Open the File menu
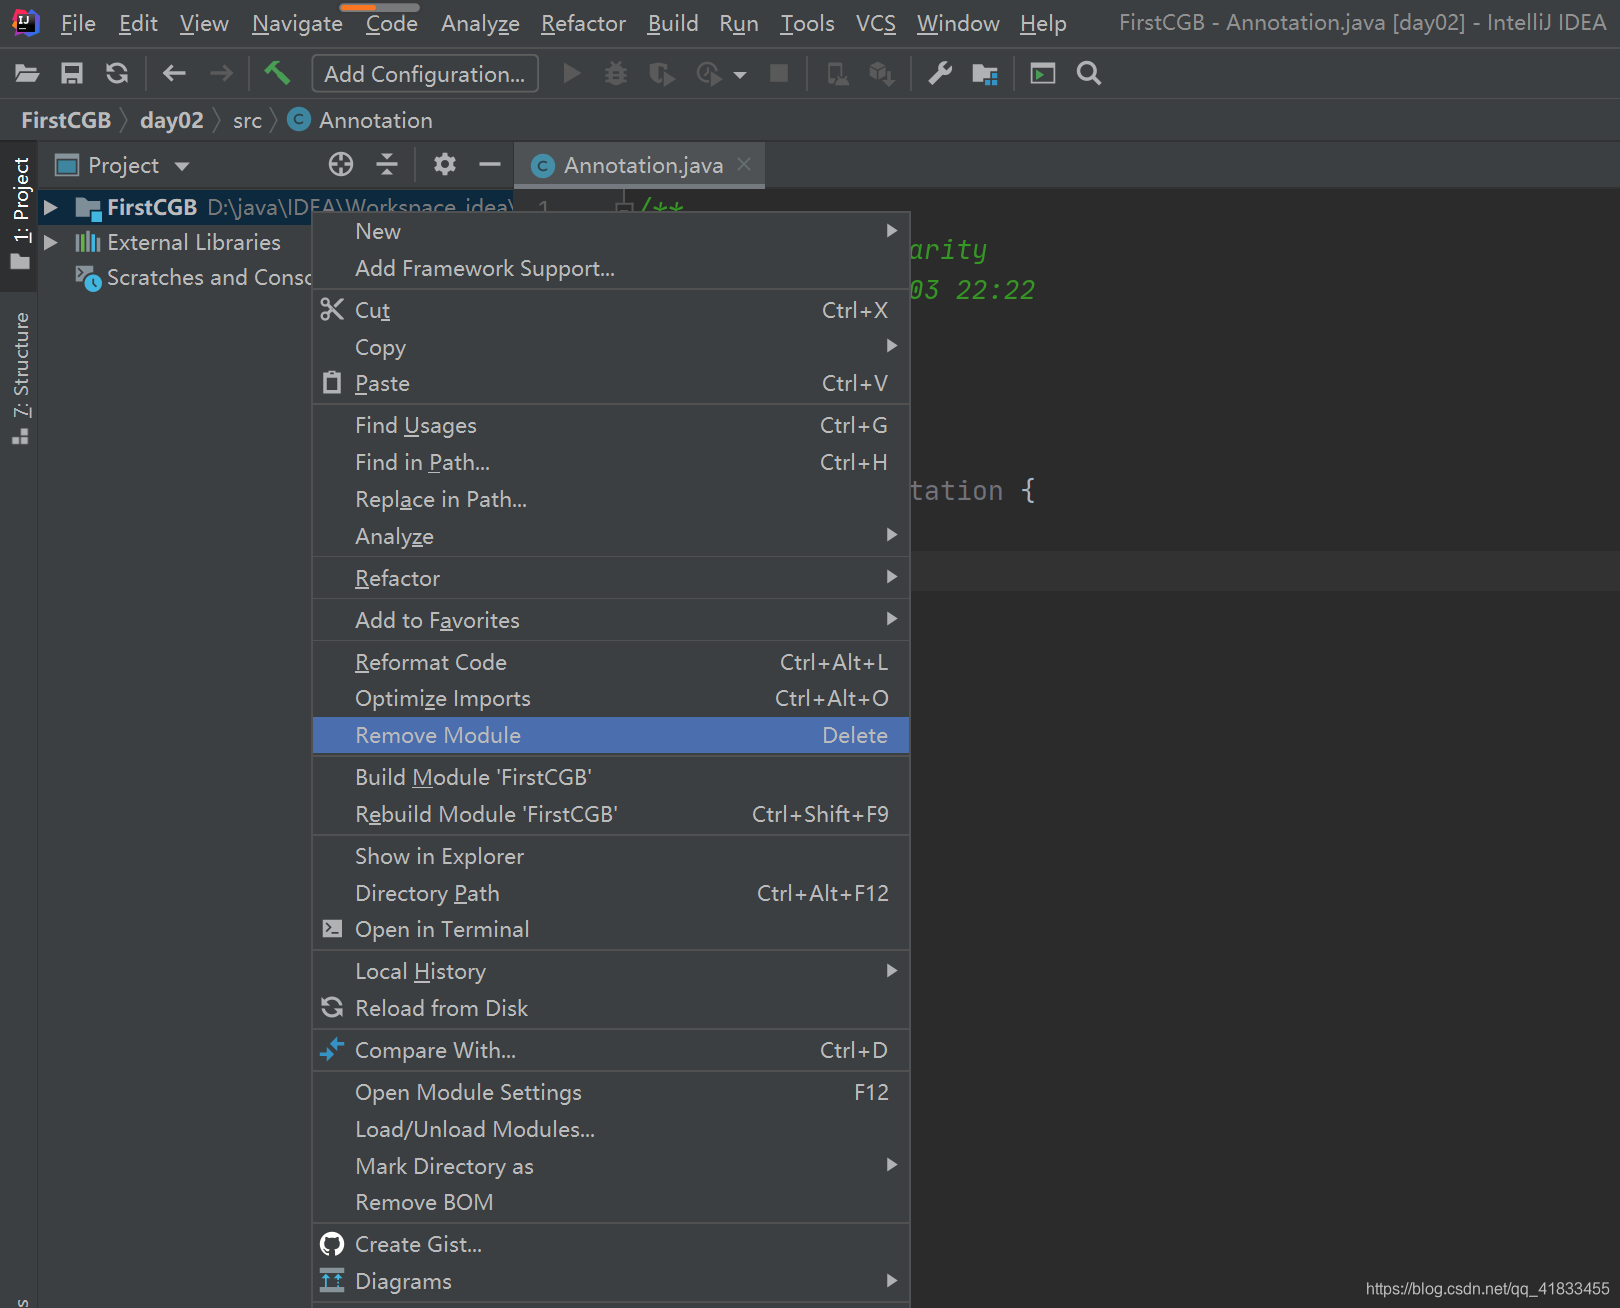This screenshot has height=1308, width=1620. (78, 23)
